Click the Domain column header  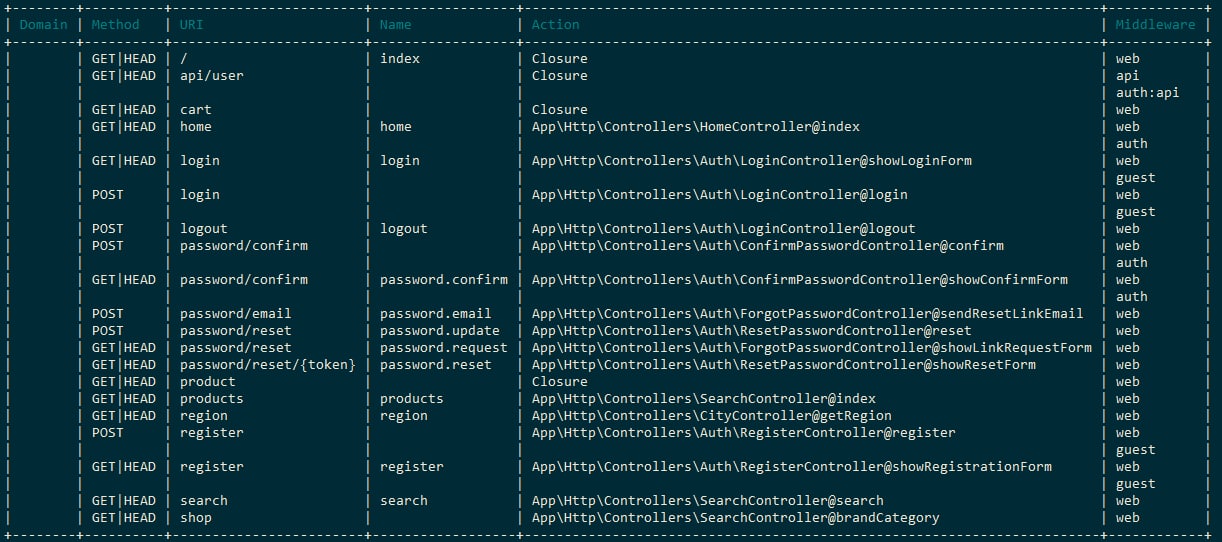click(x=44, y=24)
